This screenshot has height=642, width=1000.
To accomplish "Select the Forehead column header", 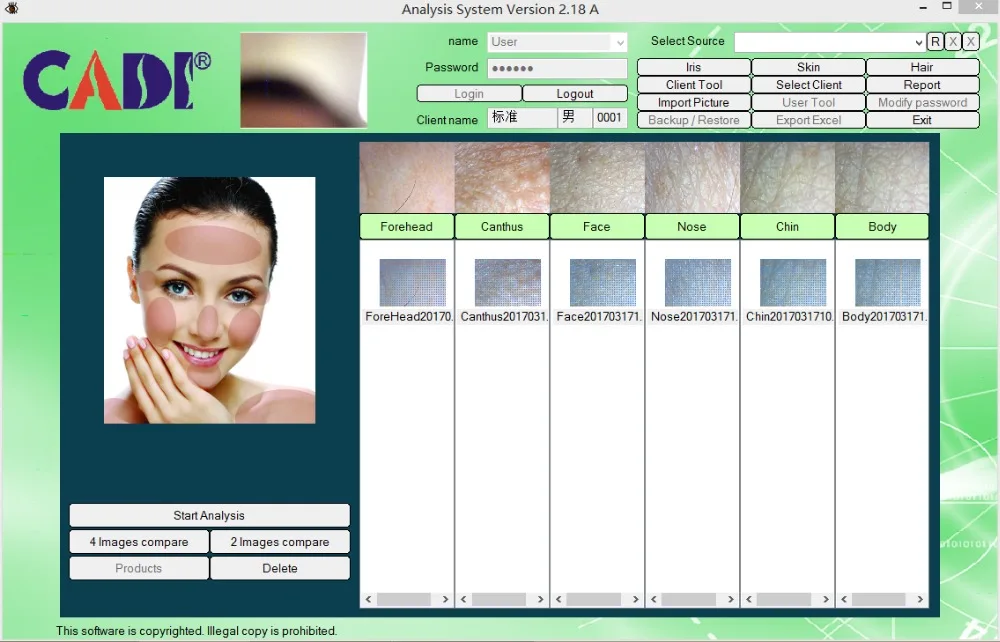I will (406, 226).
